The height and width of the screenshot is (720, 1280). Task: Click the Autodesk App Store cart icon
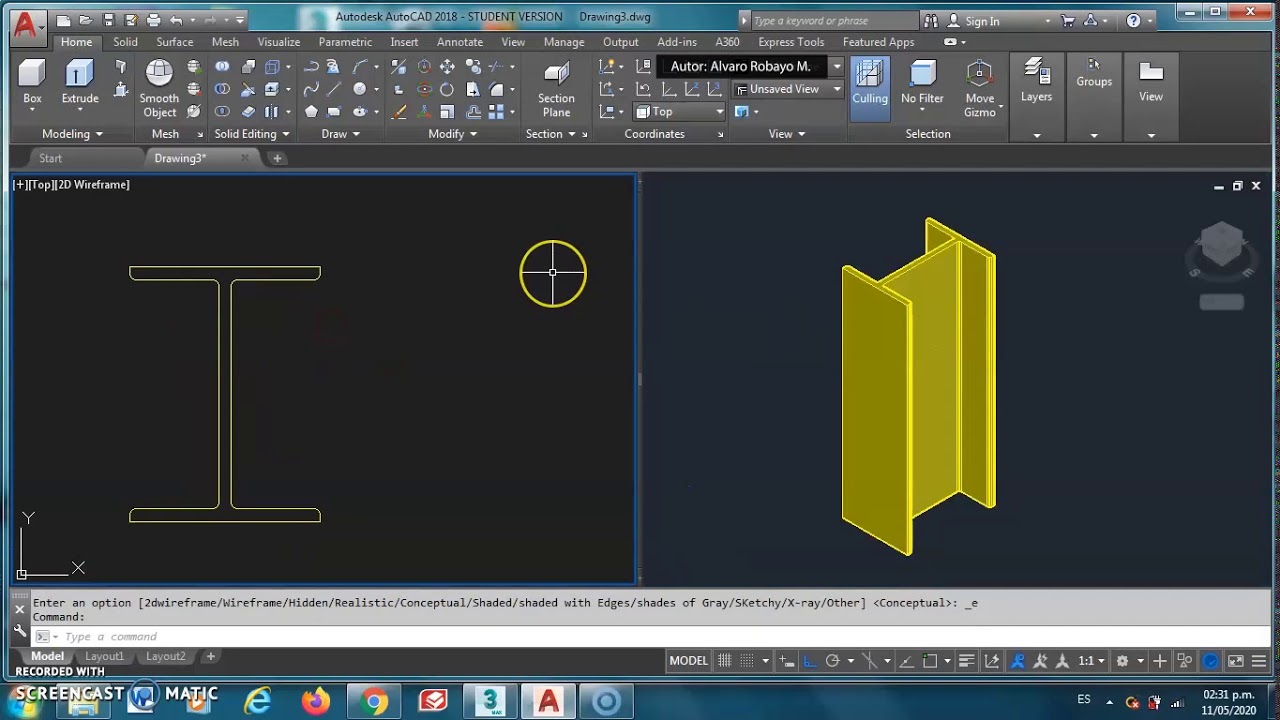pyautogui.click(x=1068, y=20)
